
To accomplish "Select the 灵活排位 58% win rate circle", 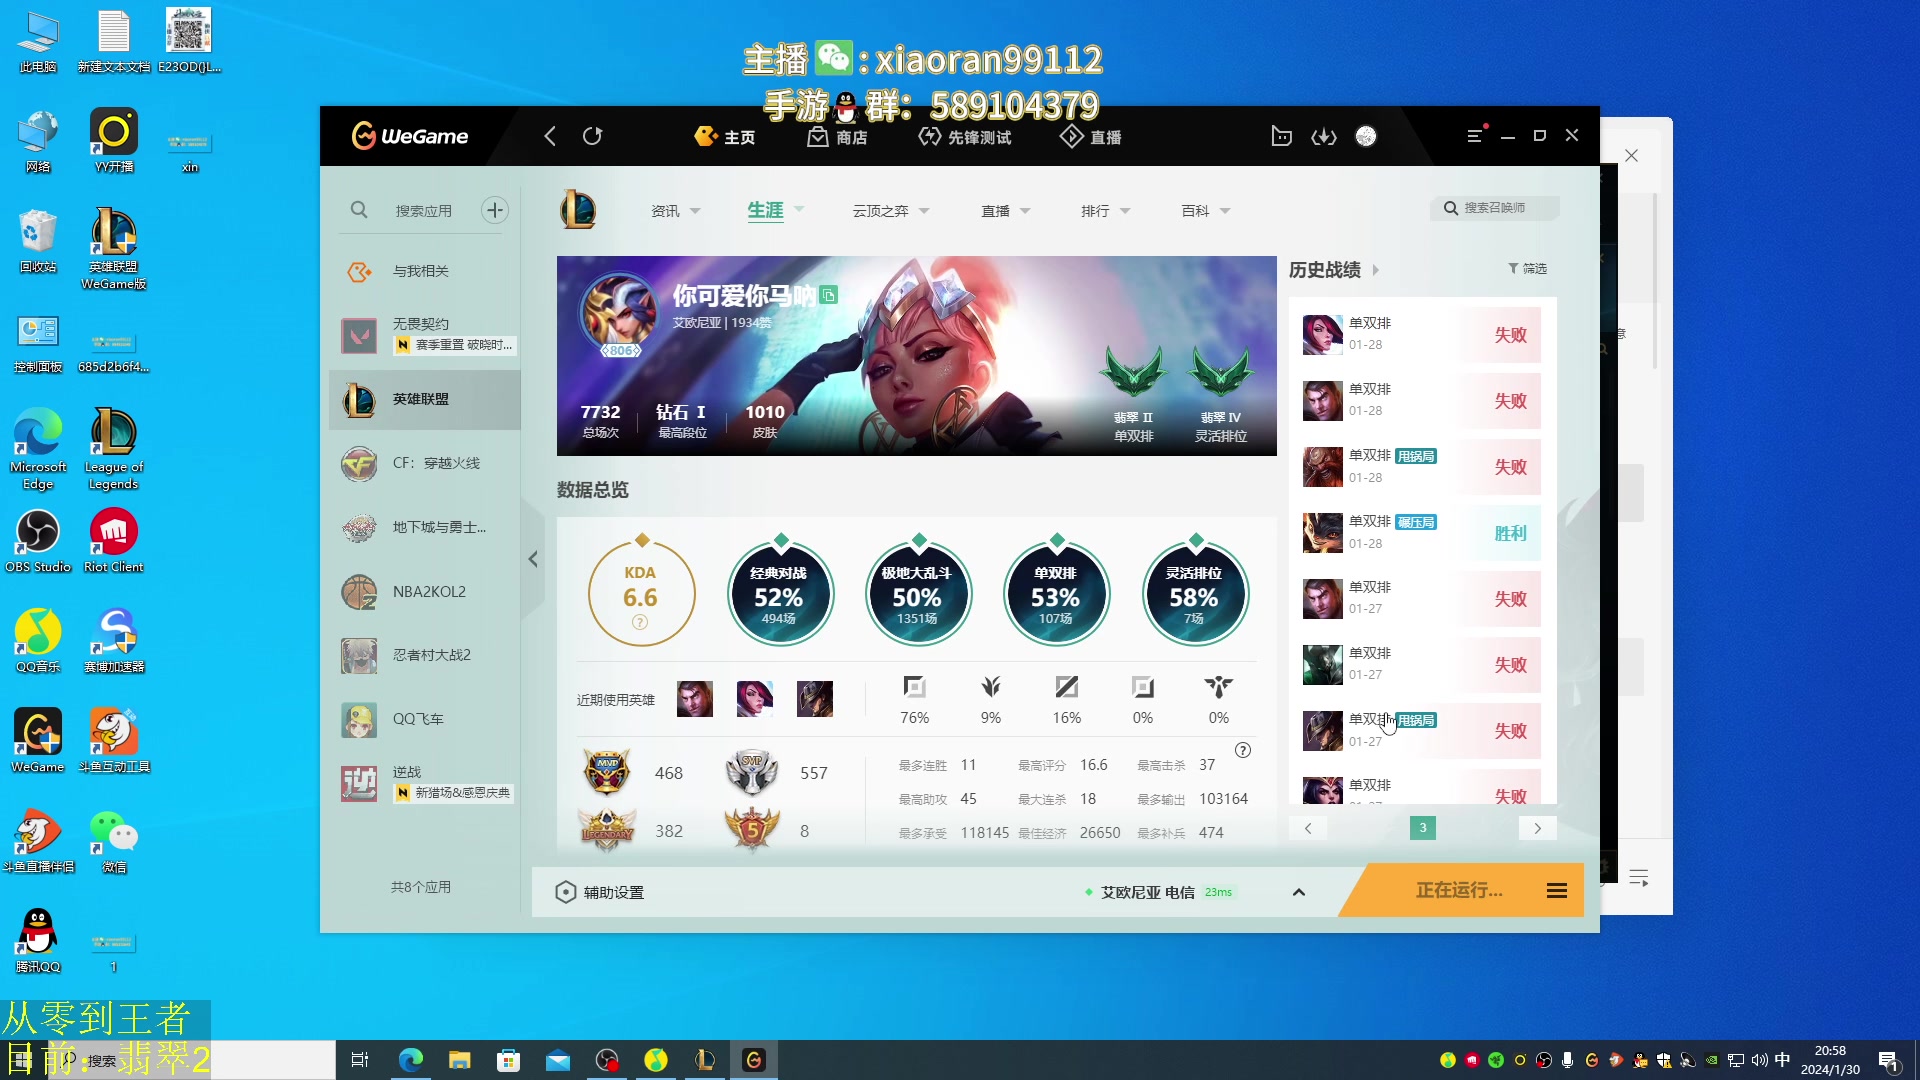I will pyautogui.click(x=1194, y=593).
